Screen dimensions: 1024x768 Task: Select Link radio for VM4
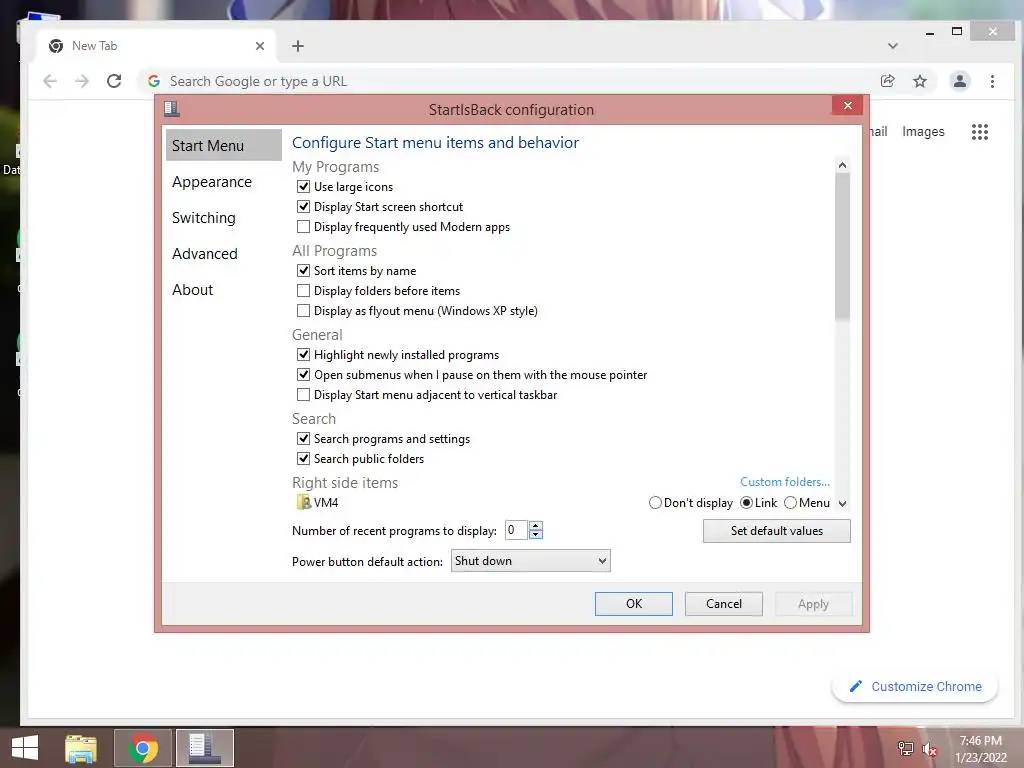tap(746, 503)
